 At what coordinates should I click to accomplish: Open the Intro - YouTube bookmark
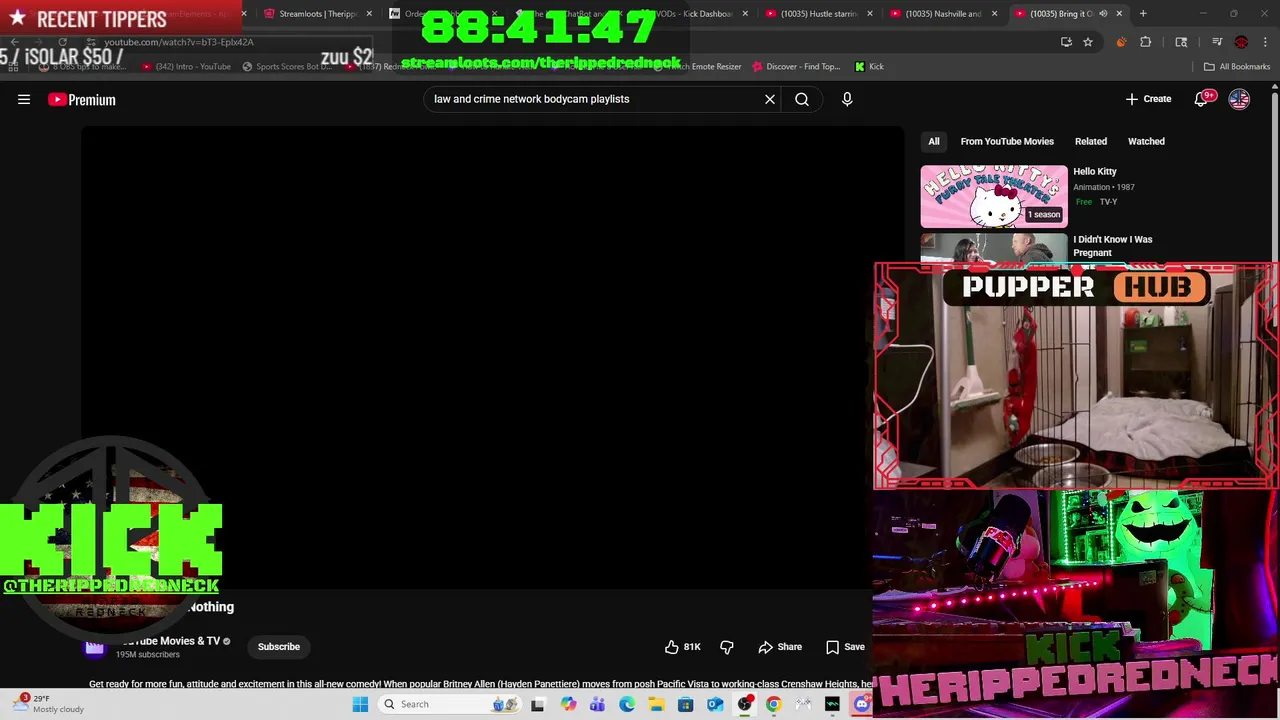186,66
